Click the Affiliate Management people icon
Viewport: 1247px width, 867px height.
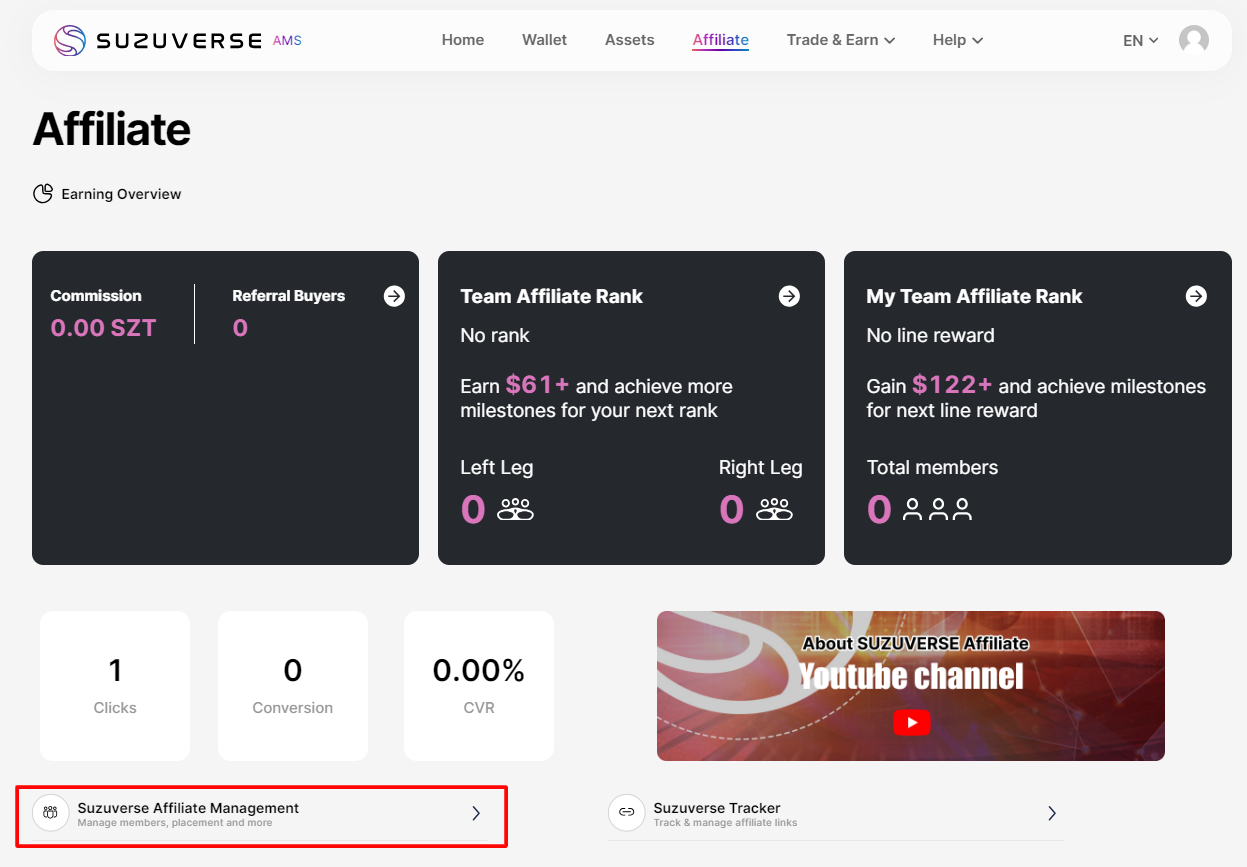(50, 813)
